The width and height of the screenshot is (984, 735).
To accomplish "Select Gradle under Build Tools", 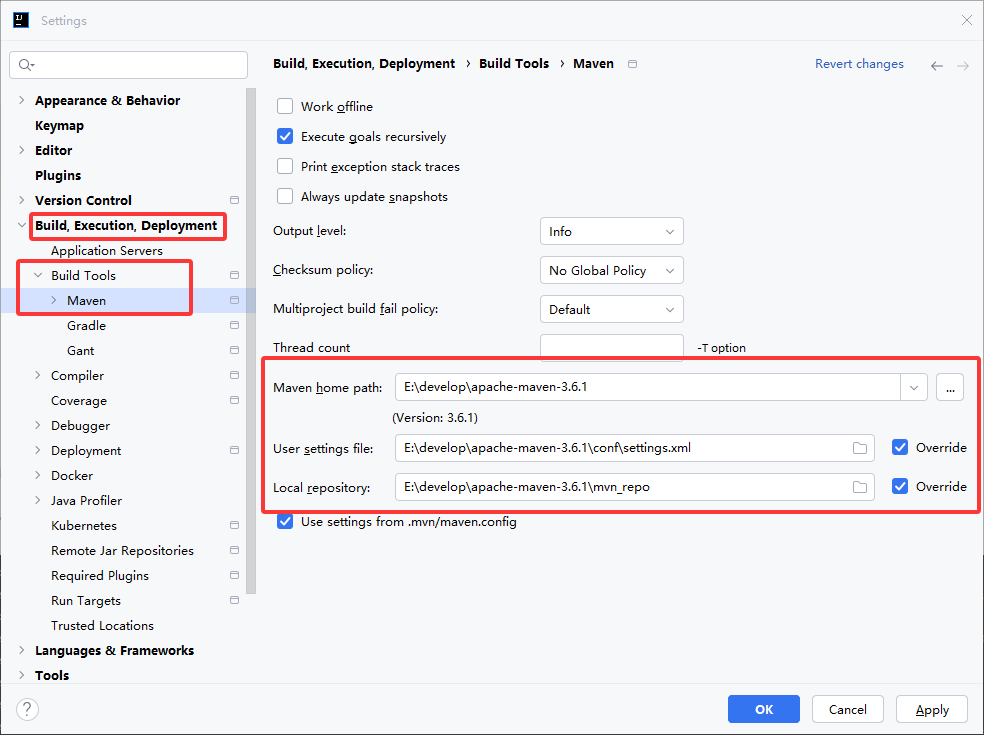I will click(87, 325).
